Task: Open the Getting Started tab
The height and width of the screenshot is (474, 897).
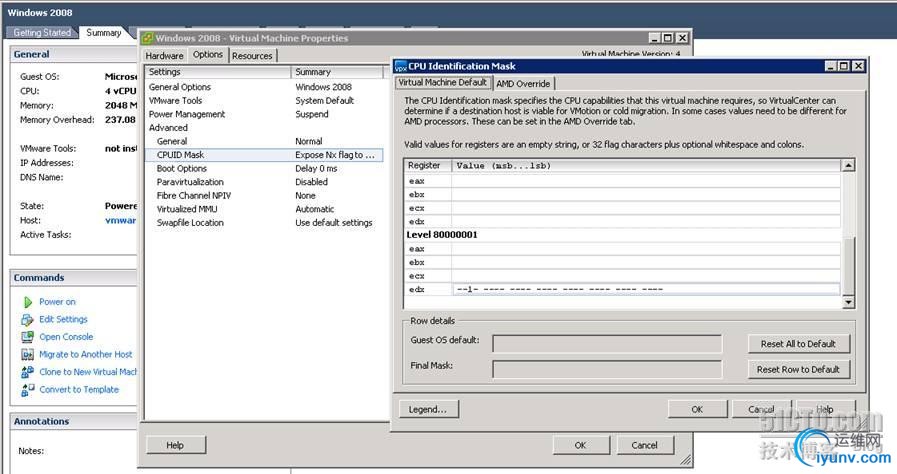Action: pyautogui.click(x=42, y=33)
